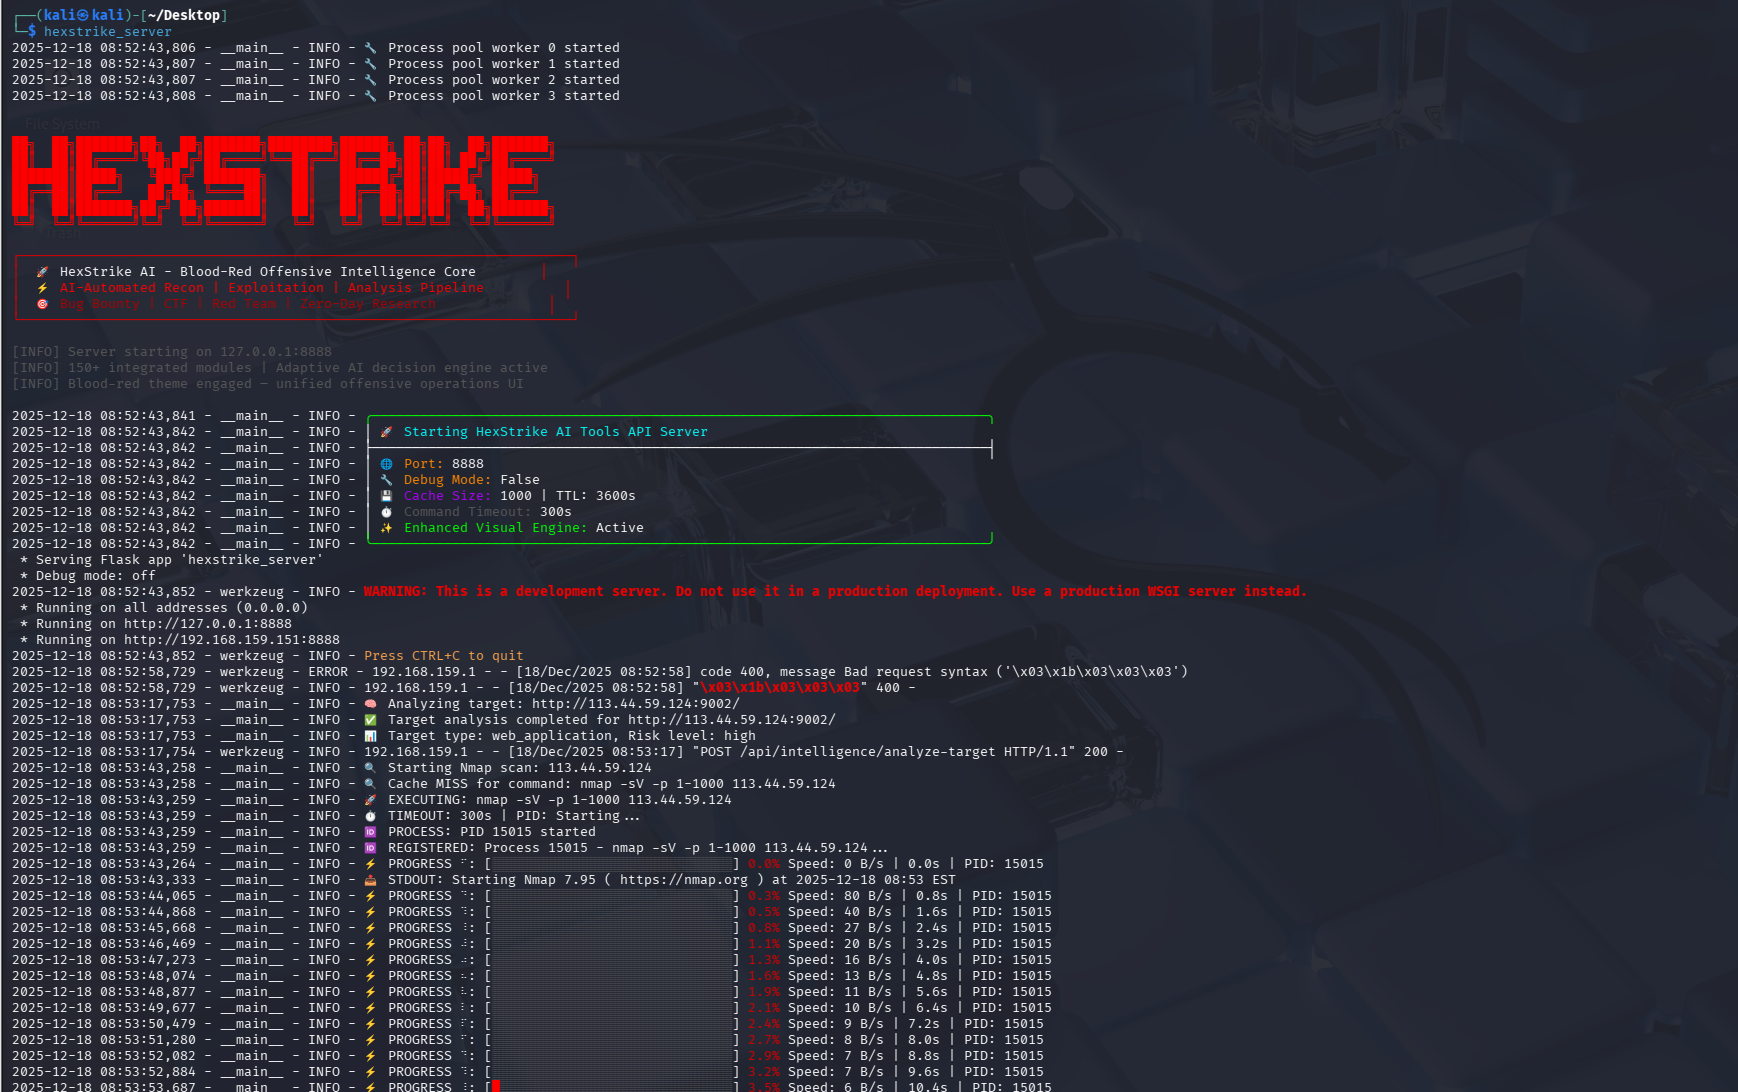Click the outbox icon beside STDOUT line
The image size is (1738, 1092).
(x=370, y=880)
